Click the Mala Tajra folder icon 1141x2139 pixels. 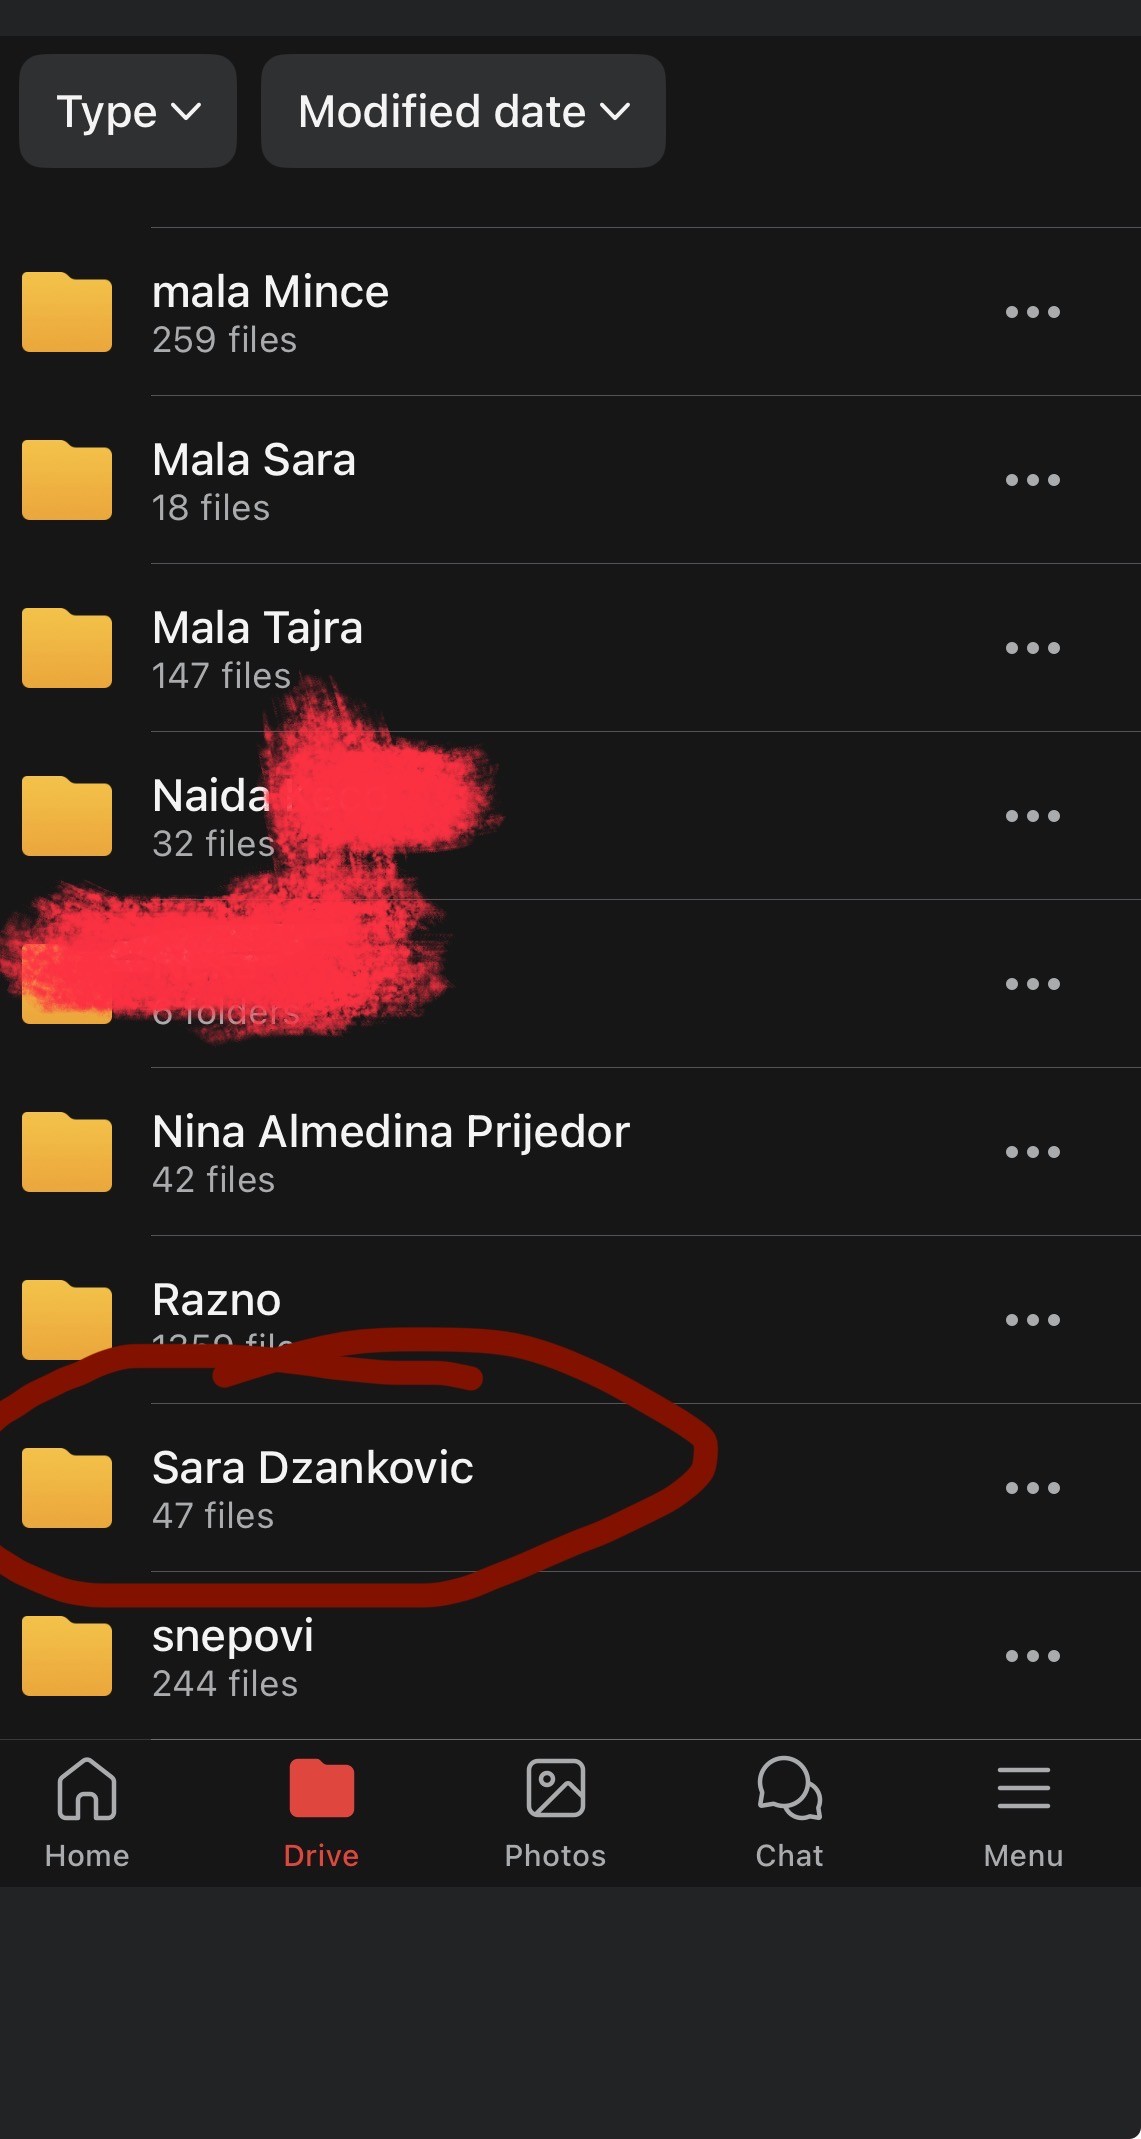pos(67,648)
